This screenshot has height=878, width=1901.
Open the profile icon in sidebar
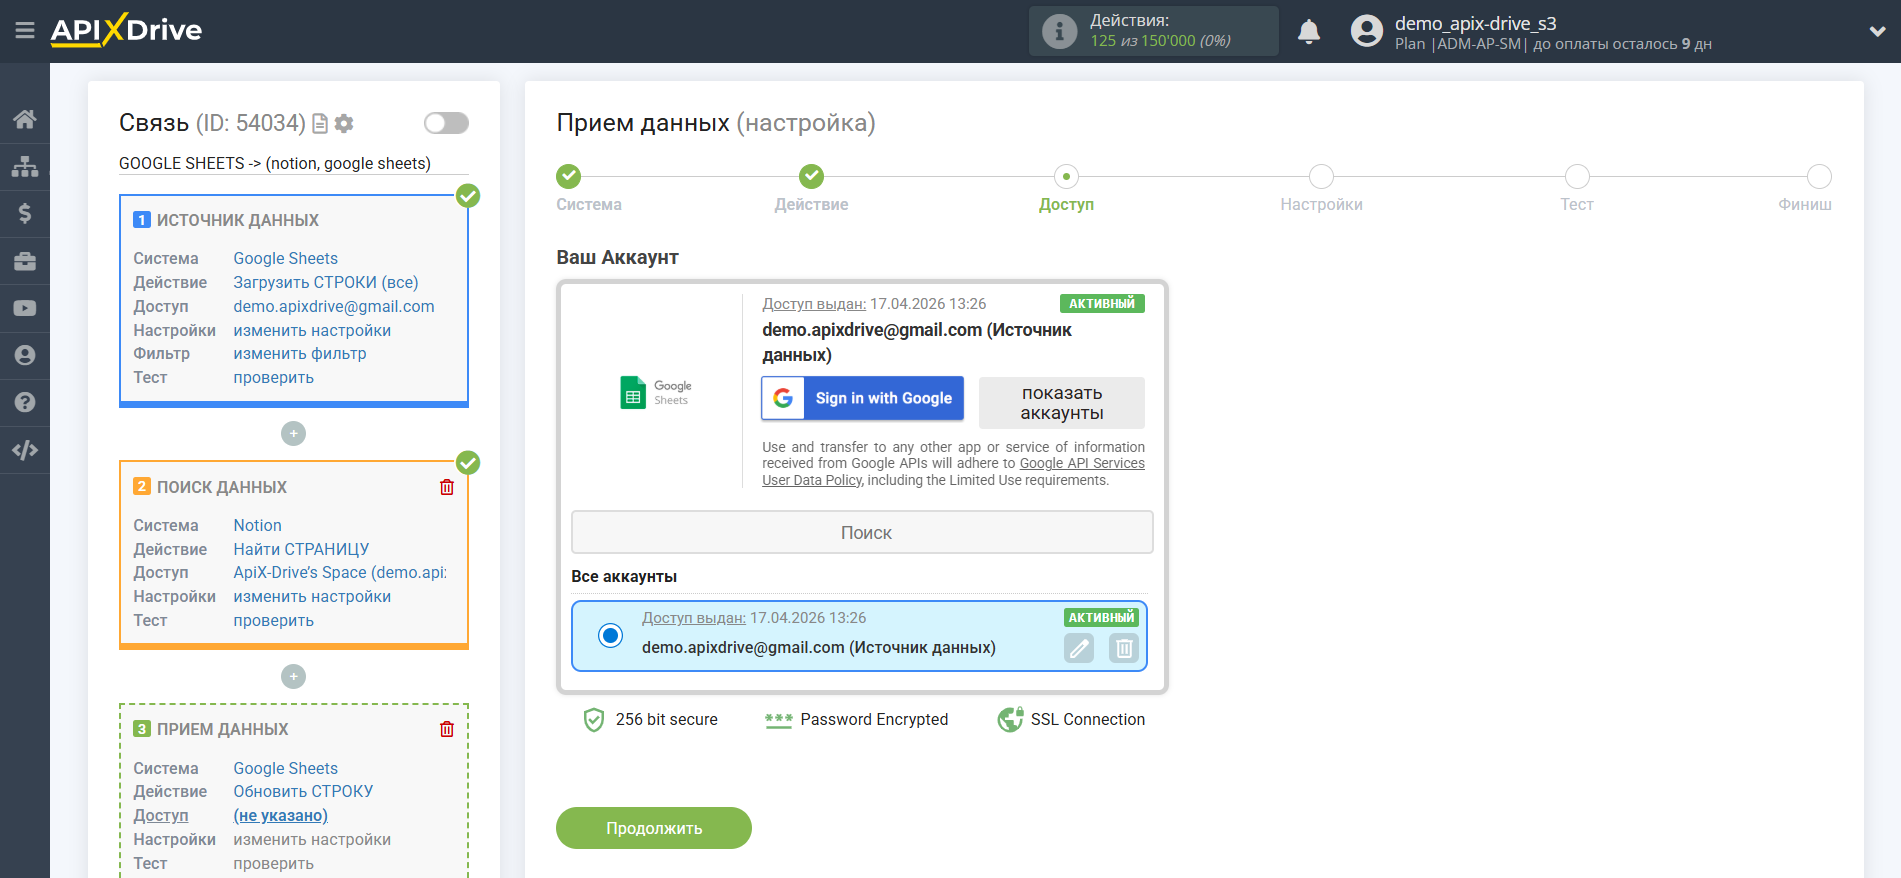coord(25,355)
